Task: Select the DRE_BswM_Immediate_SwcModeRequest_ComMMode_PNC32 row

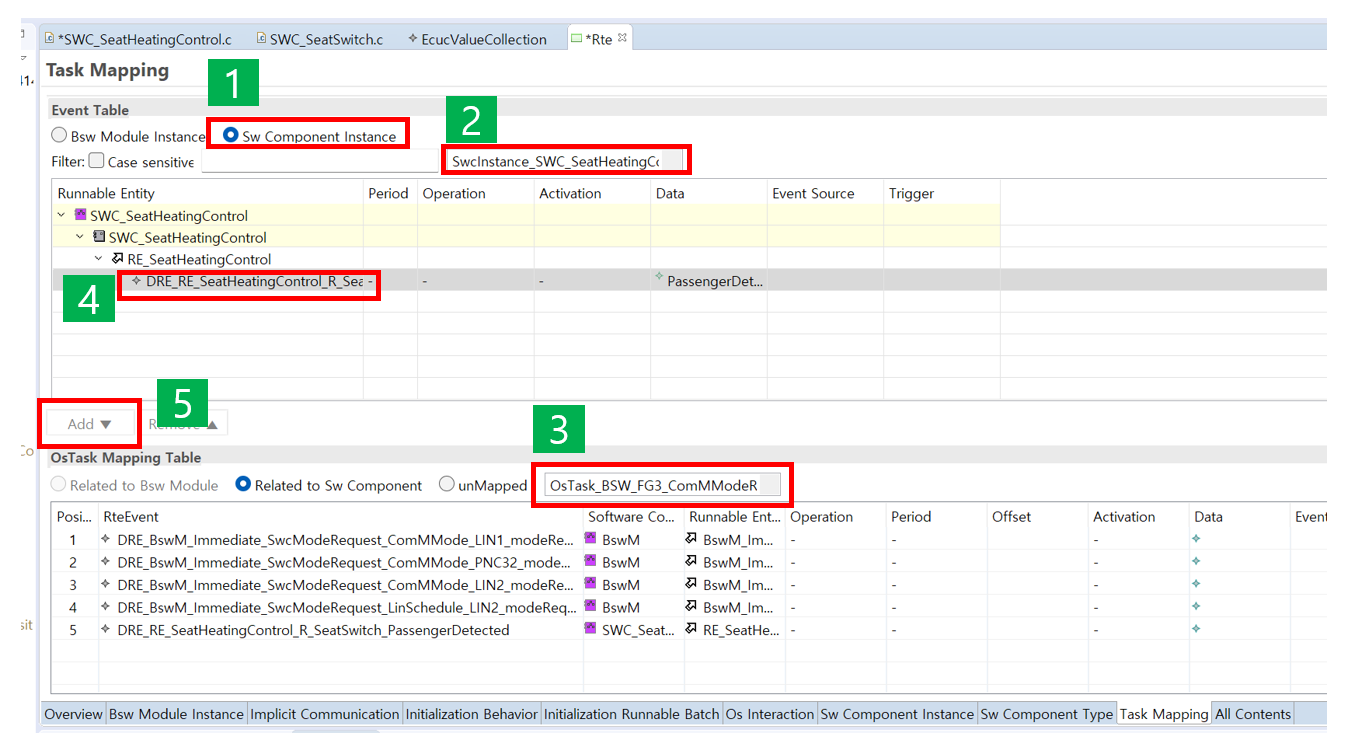Action: click(689, 562)
